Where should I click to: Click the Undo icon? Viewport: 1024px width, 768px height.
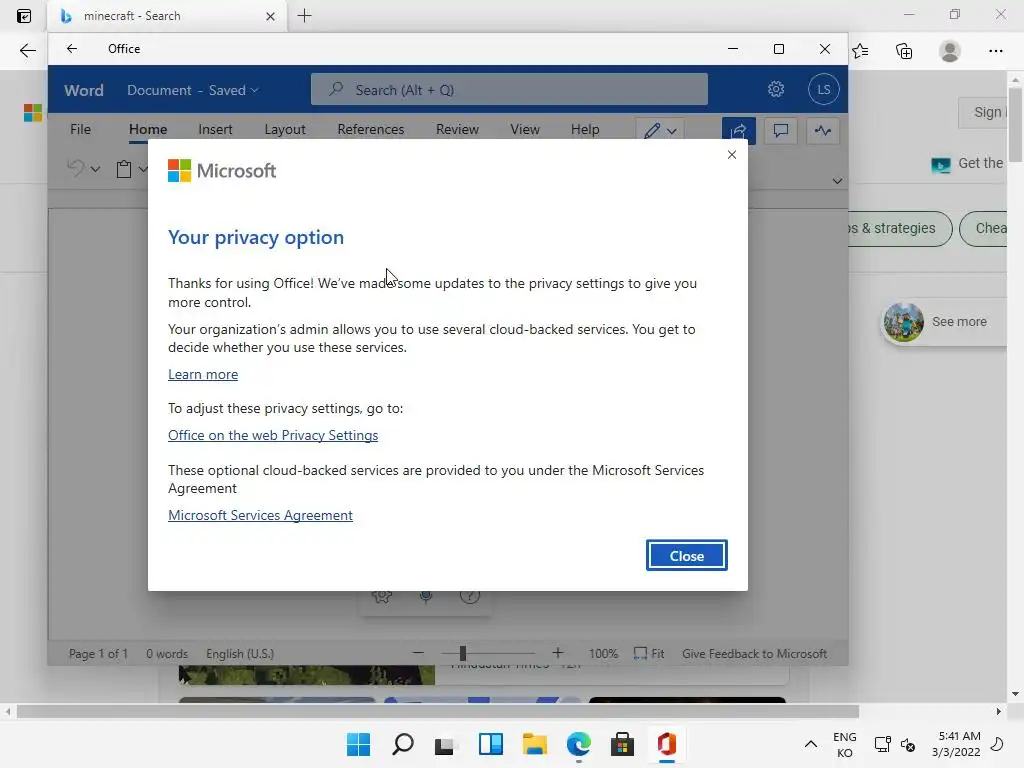pyautogui.click(x=75, y=168)
